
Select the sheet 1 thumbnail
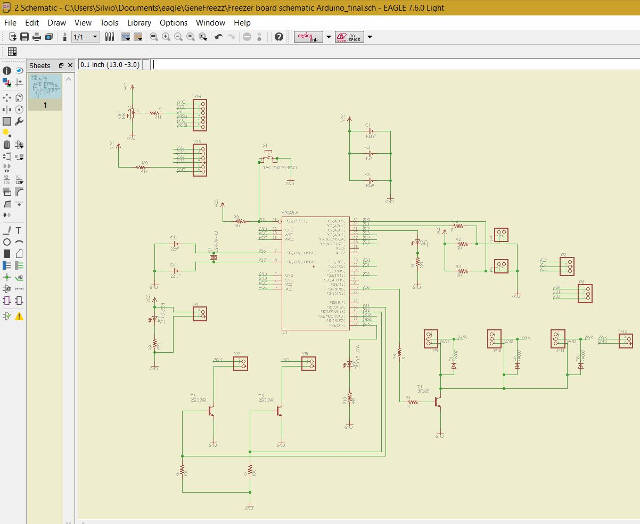[x=45, y=92]
